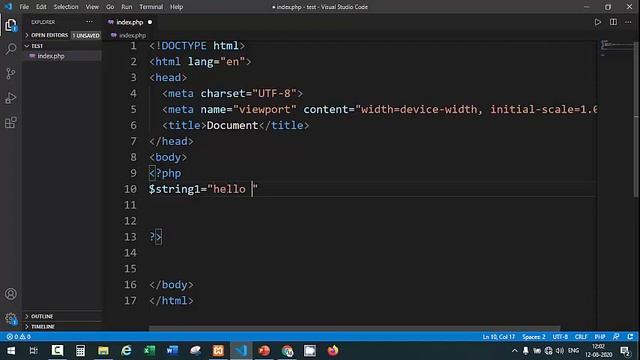The image size is (640, 360).
Task: Open the File menu
Action: point(24,7)
